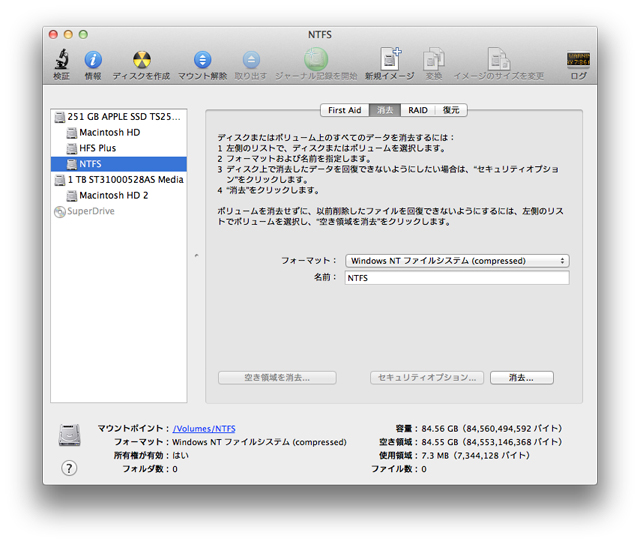This screenshot has height=544, width=640.
Task: Select 251 GB APPLE SSD TS25 in sidebar
Action: [124, 117]
